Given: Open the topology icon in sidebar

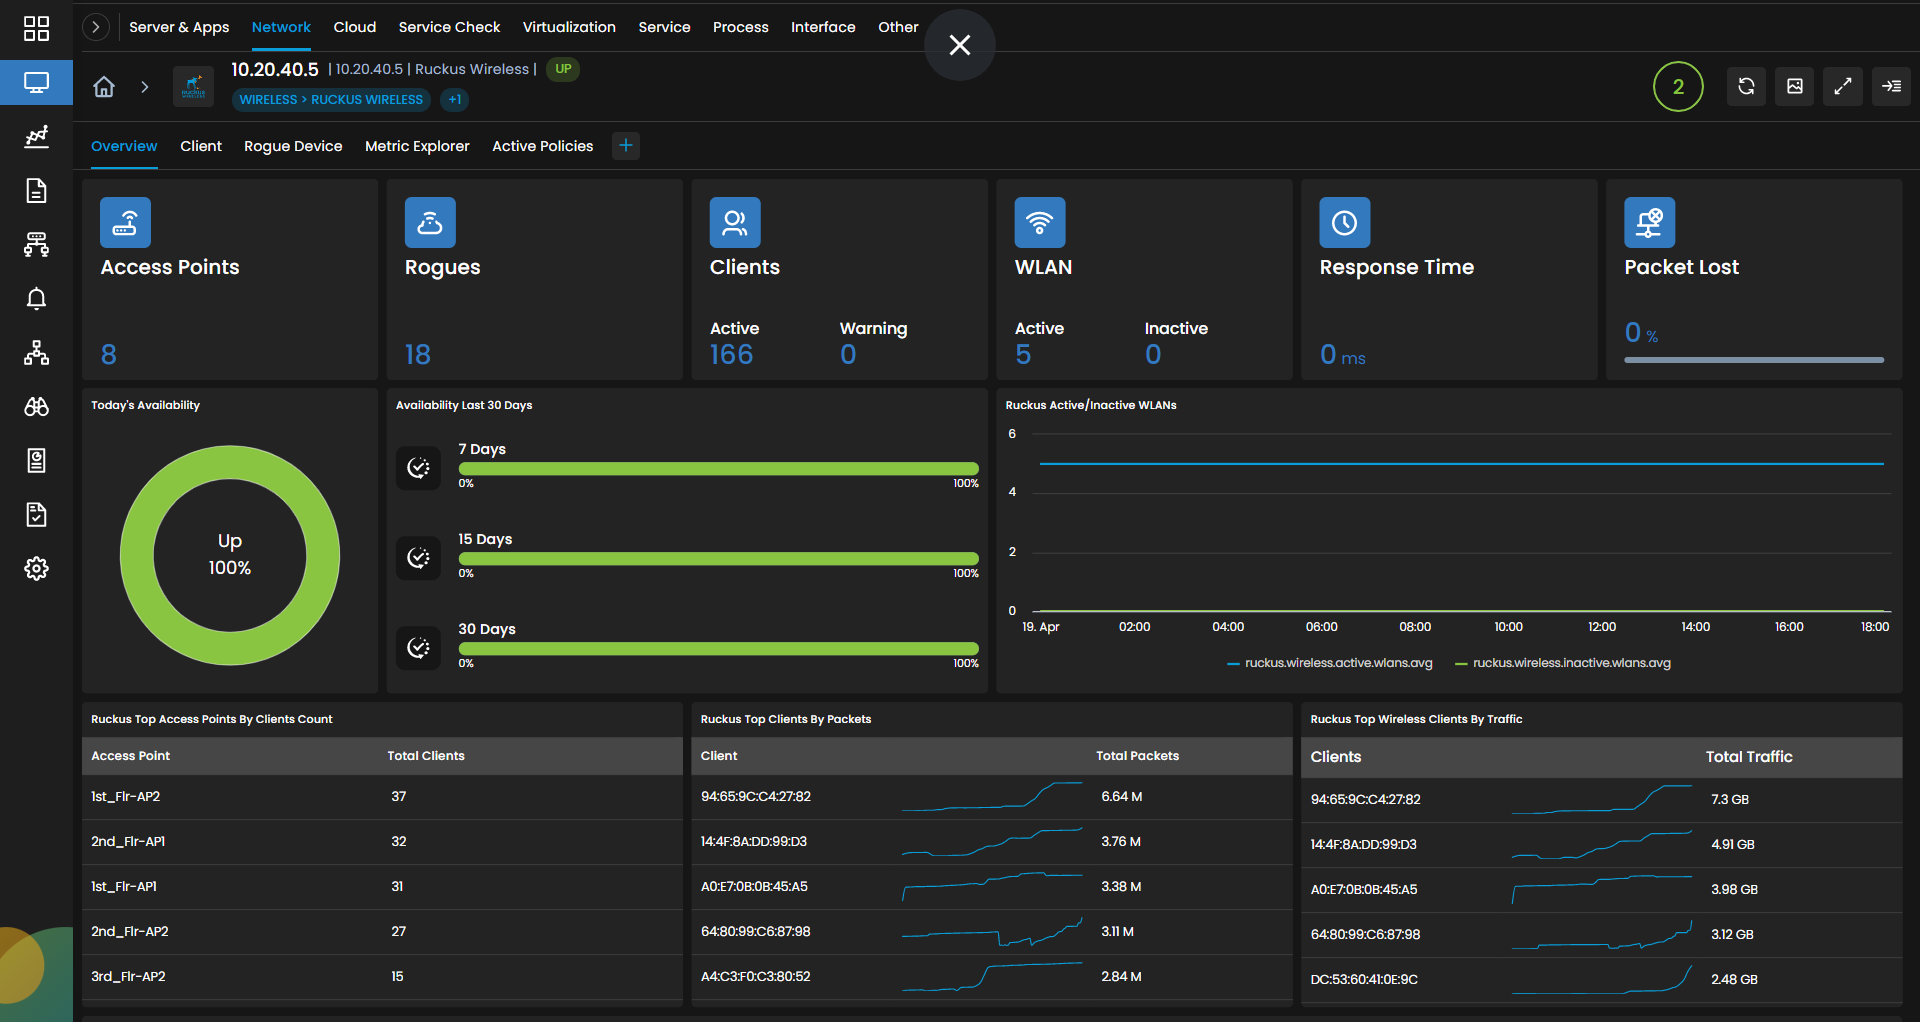Looking at the screenshot, I should coord(36,352).
